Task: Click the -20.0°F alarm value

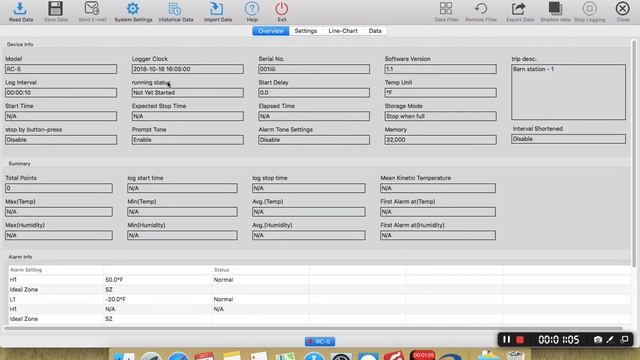Action: pos(115,300)
